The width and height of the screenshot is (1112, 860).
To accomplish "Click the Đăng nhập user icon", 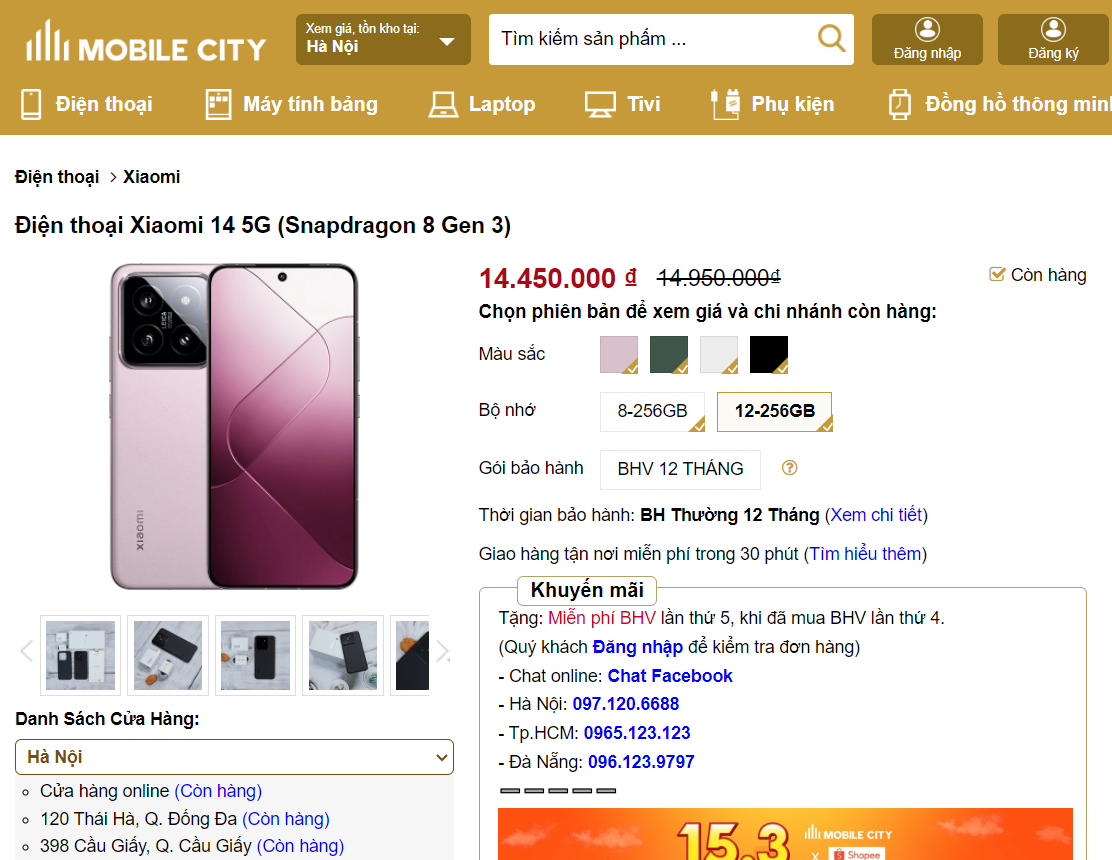I will [927, 30].
